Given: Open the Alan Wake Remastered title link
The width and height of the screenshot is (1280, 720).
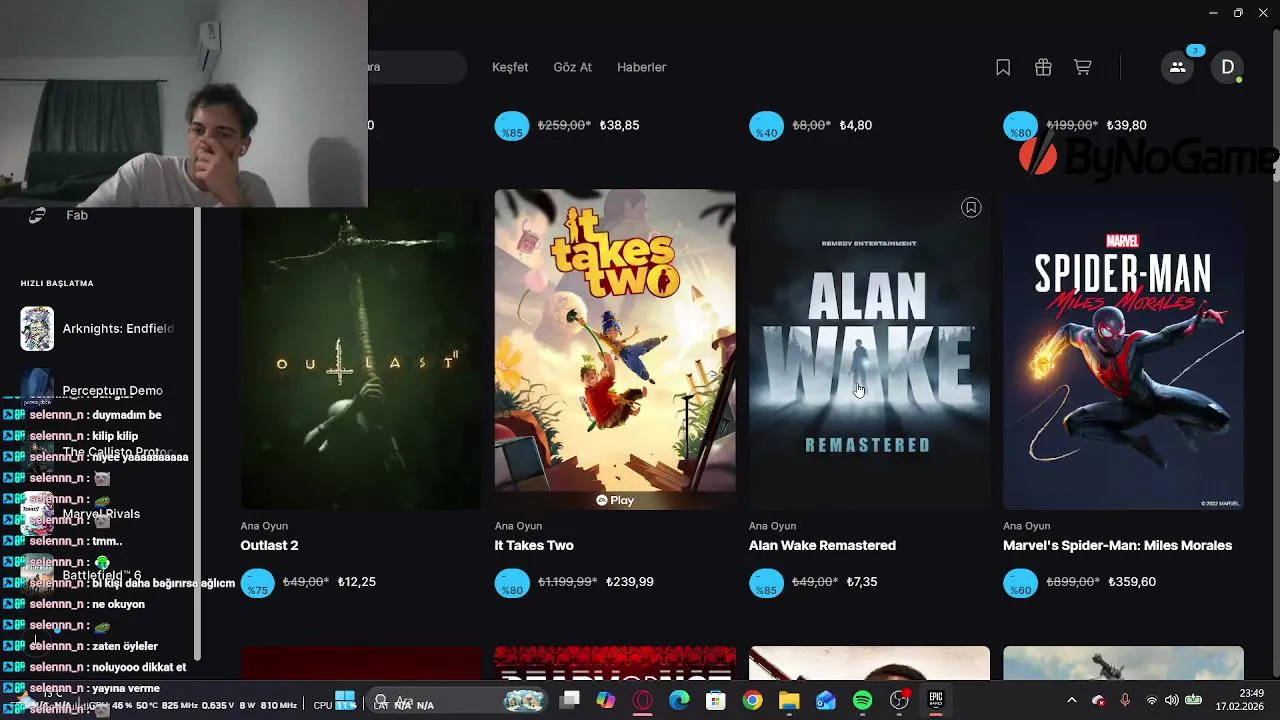Looking at the screenshot, I should pos(822,546).
